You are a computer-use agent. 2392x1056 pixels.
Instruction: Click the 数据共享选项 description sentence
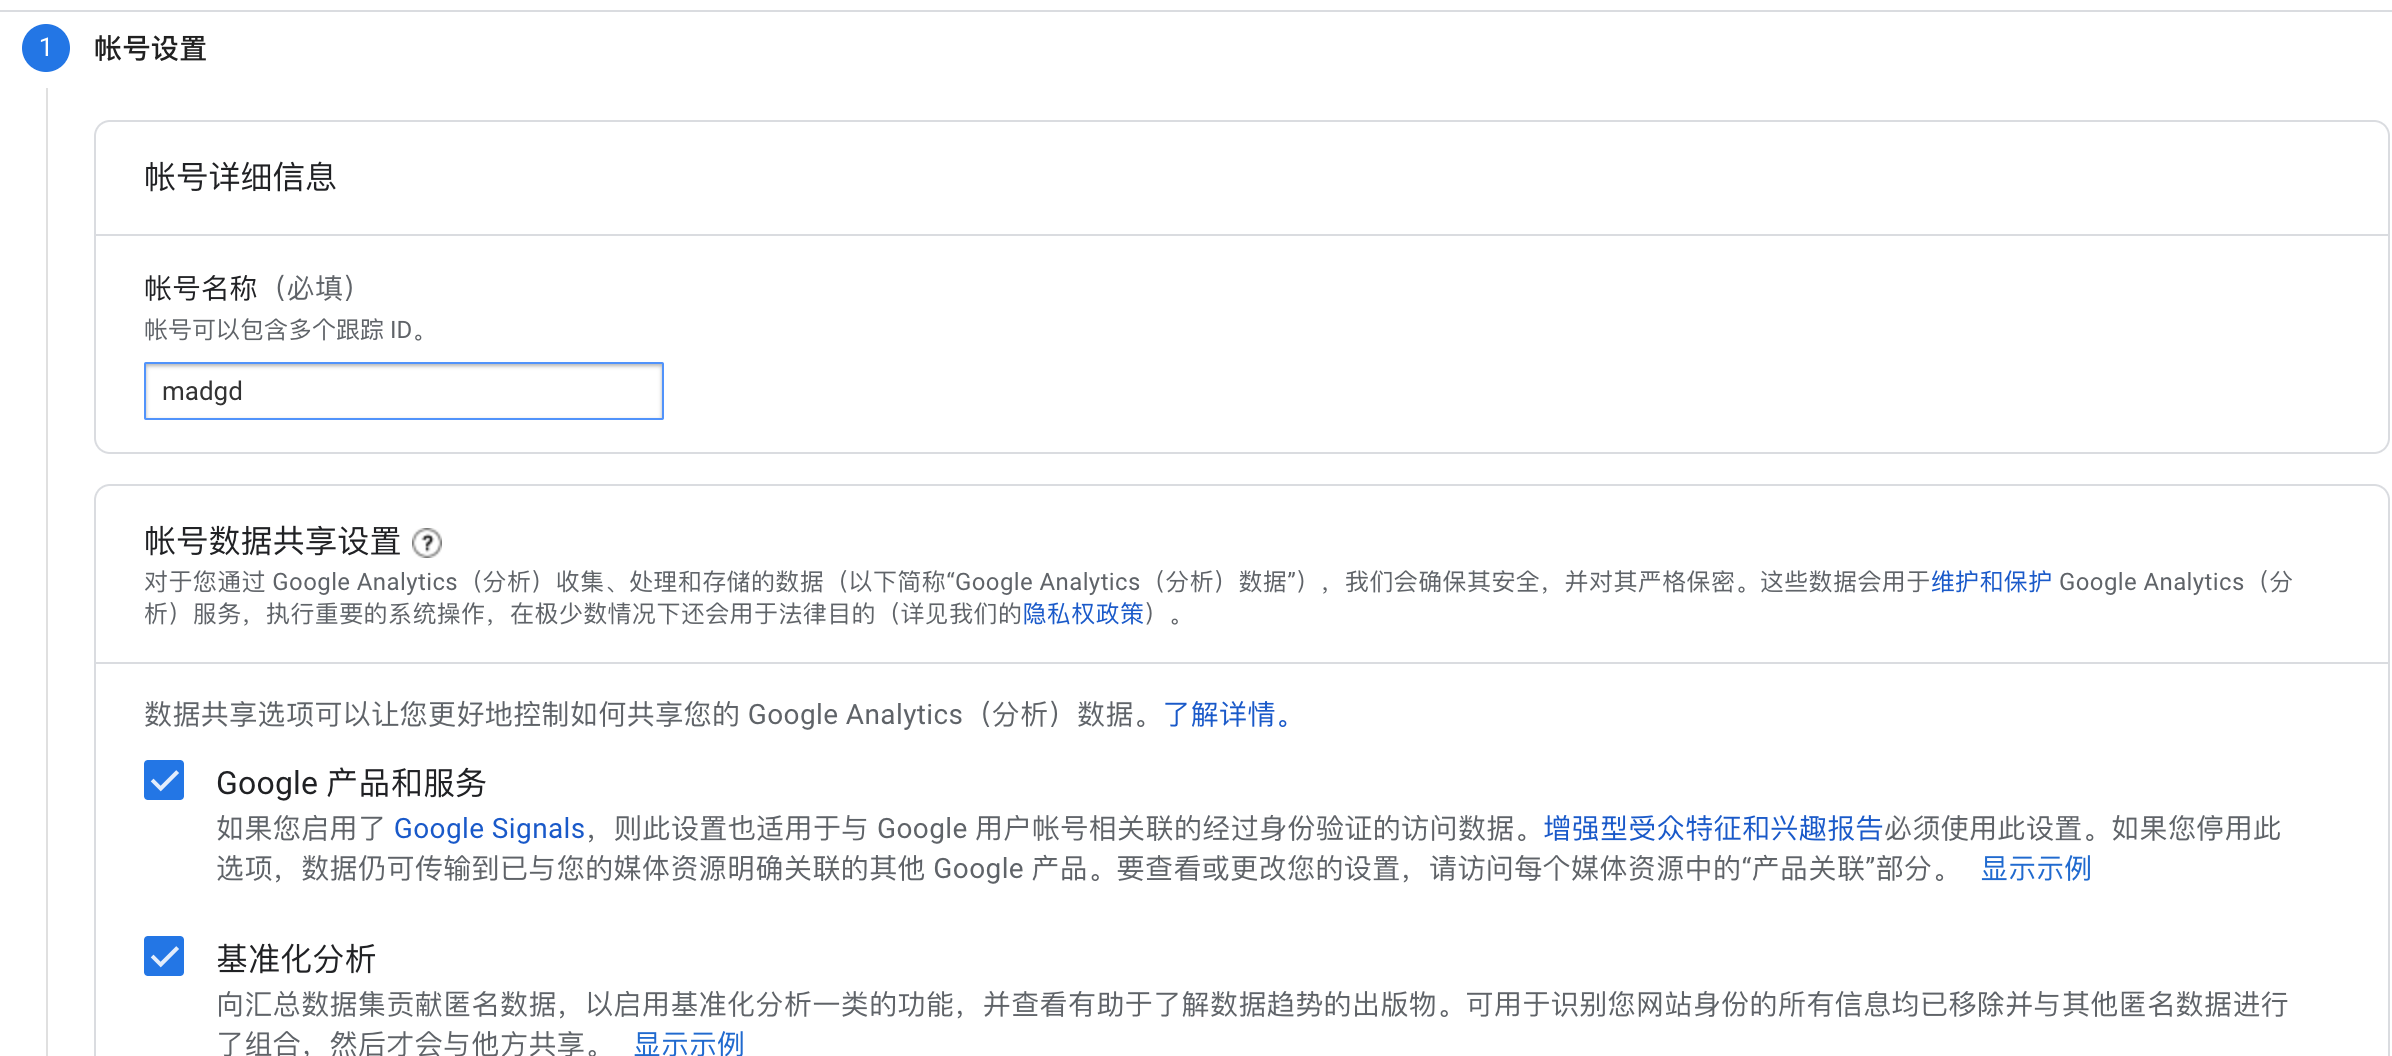(x=650, y=715)
